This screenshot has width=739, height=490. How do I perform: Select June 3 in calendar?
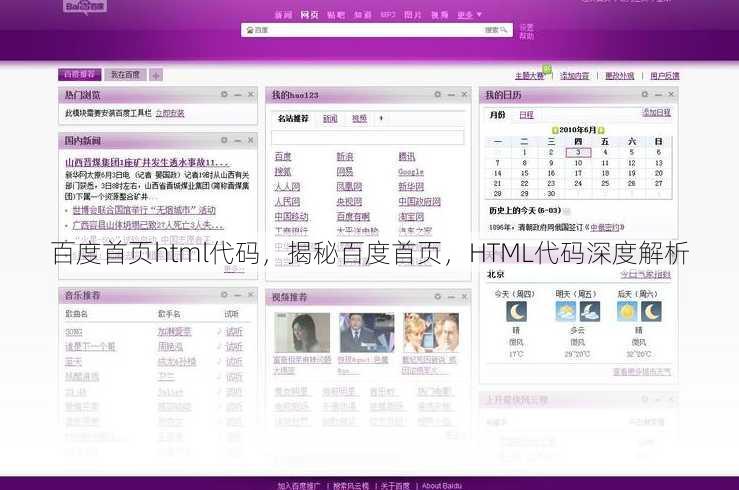click(x=578, y=152)
